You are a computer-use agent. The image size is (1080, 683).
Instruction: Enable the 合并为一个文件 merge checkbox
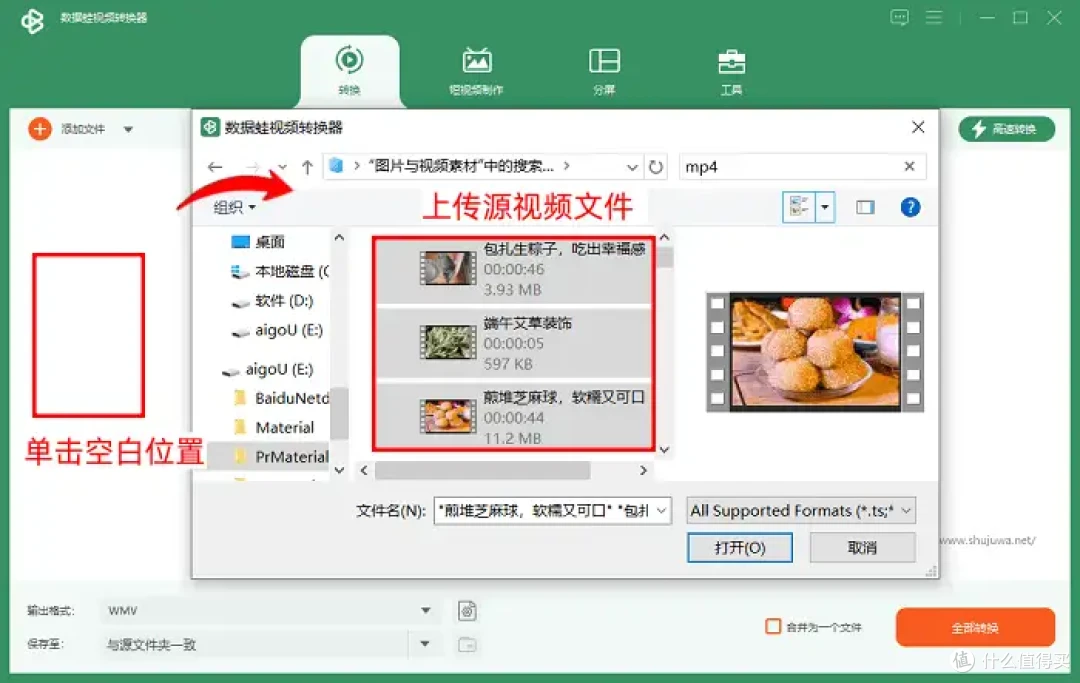click(x=773, y=627)
